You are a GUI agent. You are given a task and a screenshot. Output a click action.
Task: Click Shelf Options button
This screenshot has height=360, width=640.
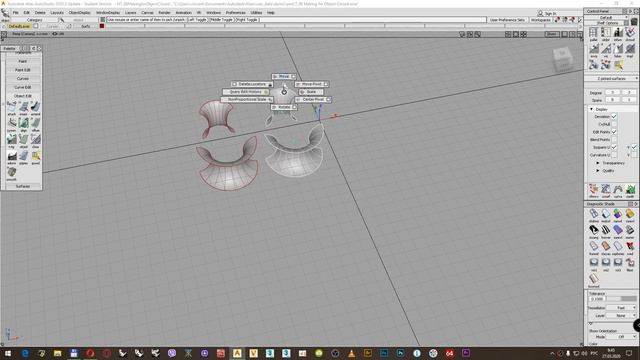[x=608, y=23]
